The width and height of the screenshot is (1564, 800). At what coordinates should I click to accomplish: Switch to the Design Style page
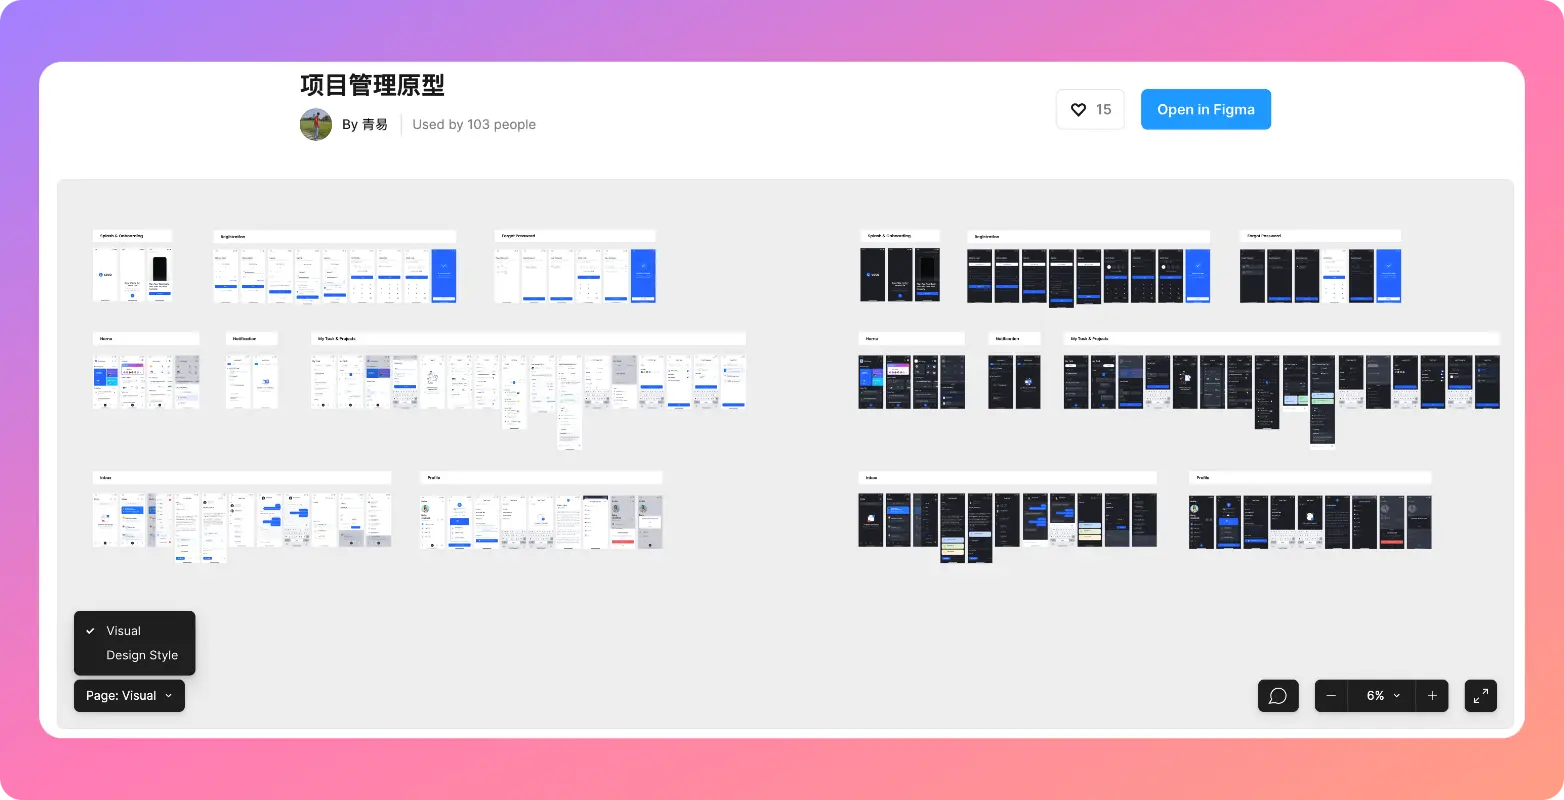142,655
